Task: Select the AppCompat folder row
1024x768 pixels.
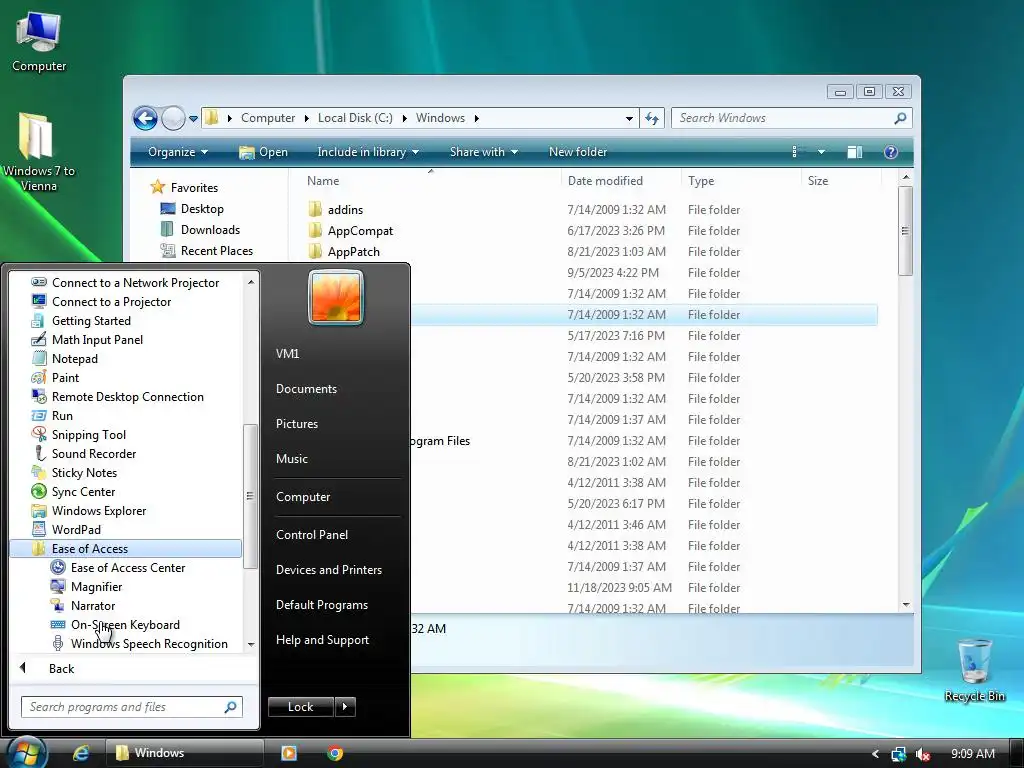Action: [x=591, y=231]
